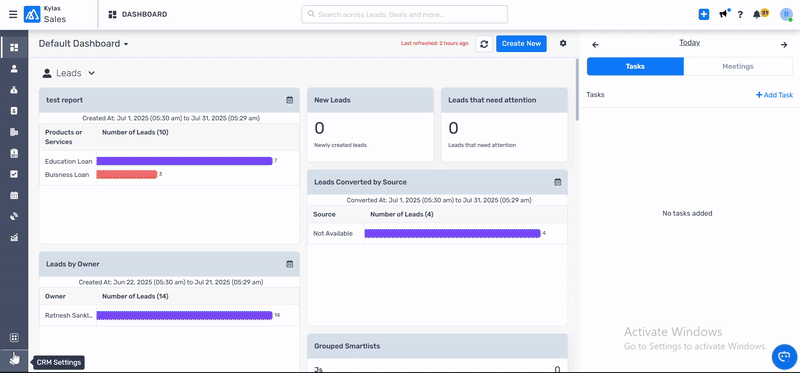Go to the next day arrow
Screen dimensions: 800x373
point(784,45)
